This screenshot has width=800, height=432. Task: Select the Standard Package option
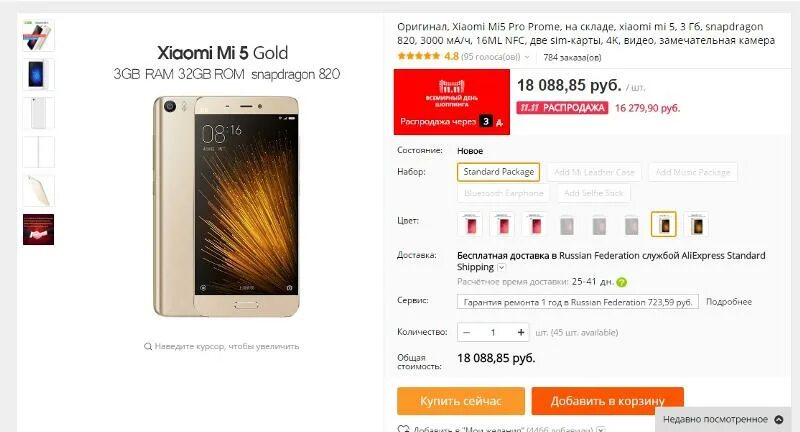click(498, 172)
